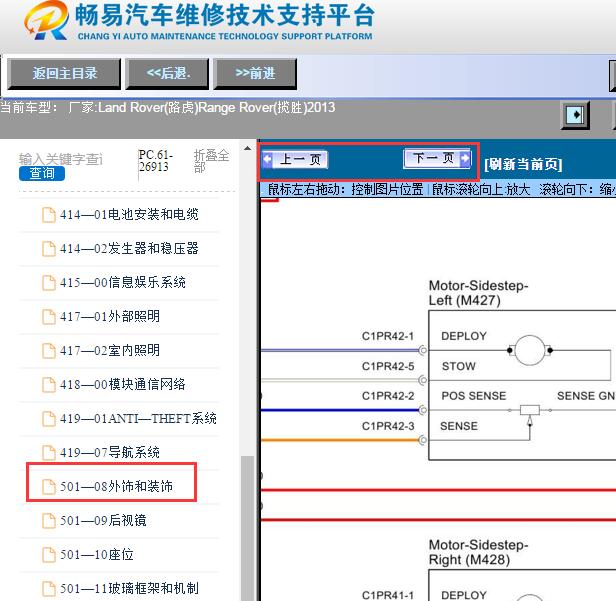Click the motor circle symbol in M427
The height and width of the screenshot is (601, 616).
[530, 350]
